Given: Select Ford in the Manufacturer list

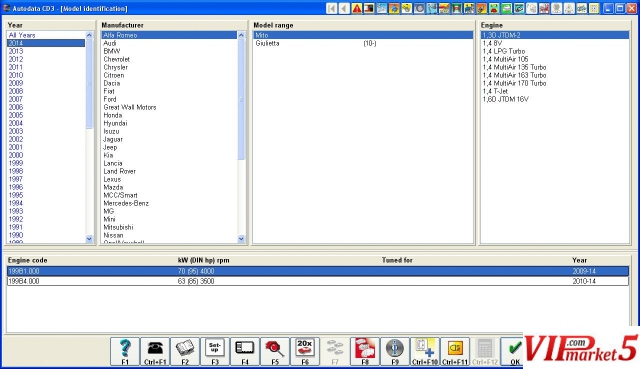Looking at the screenshot, I should point(169,99).
